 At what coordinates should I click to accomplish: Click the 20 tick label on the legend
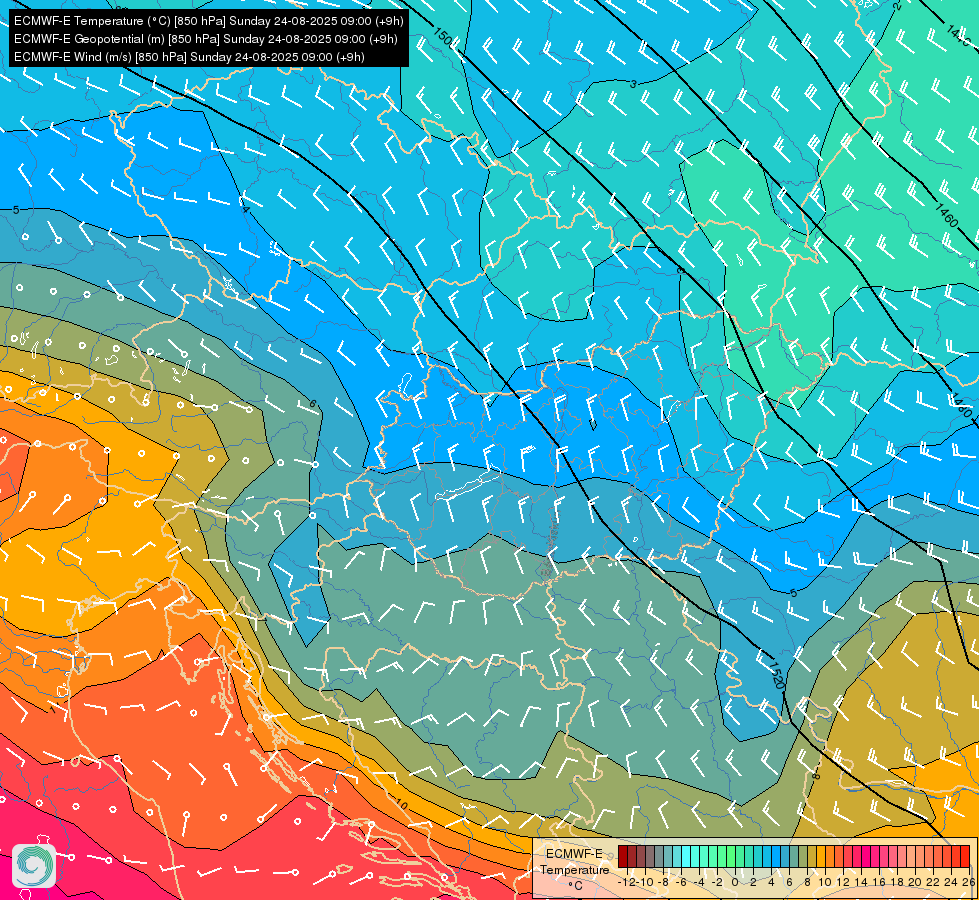point(915,882)
